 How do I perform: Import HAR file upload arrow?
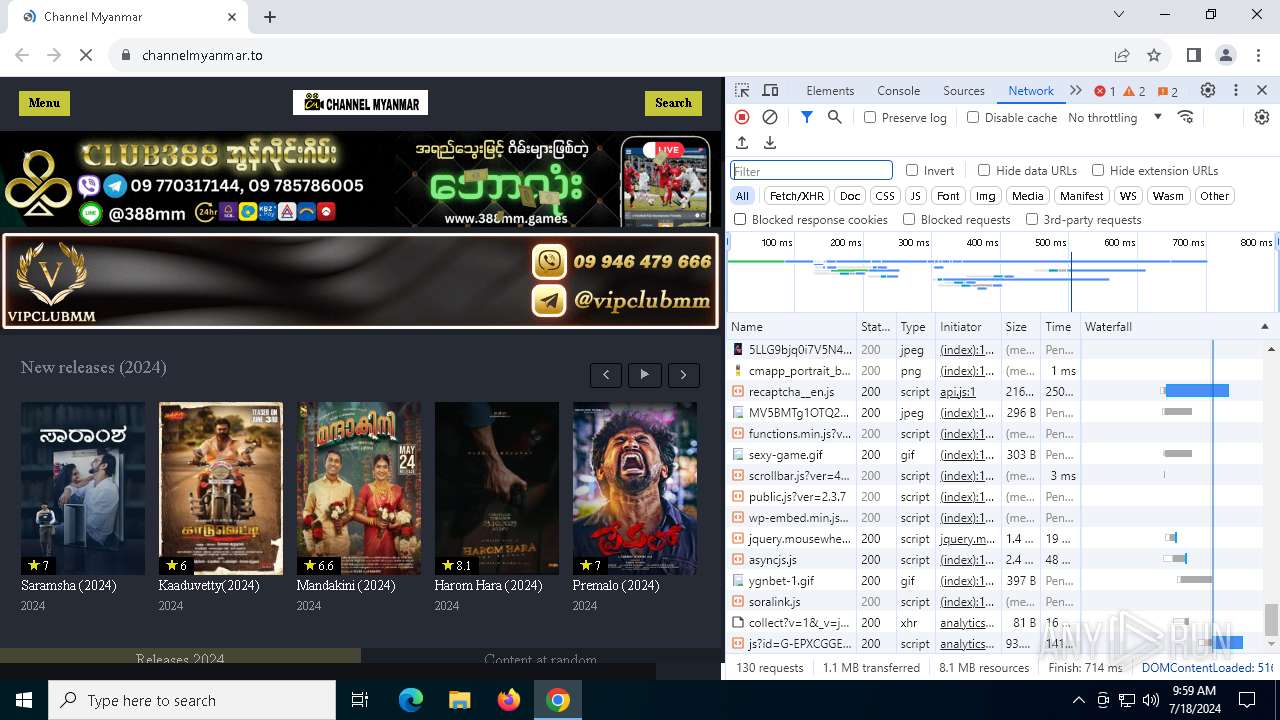point(742,143)
